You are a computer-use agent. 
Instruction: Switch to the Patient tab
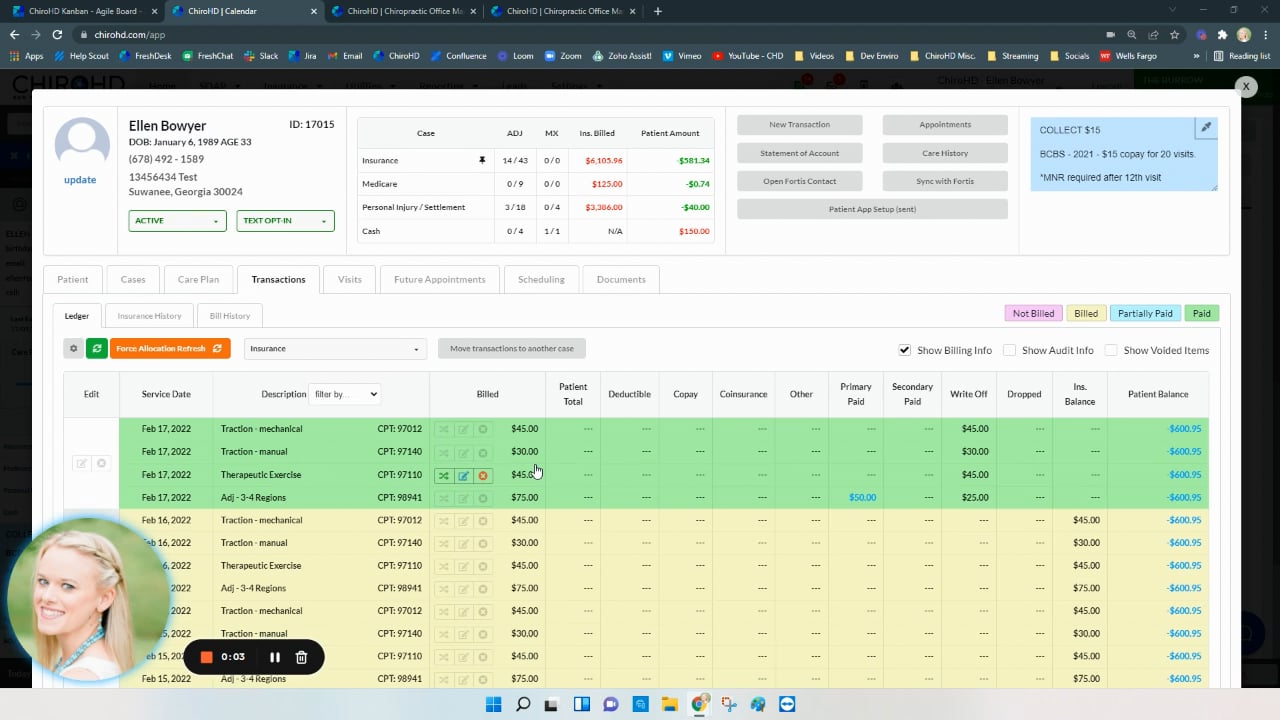[x=73, y=279]
